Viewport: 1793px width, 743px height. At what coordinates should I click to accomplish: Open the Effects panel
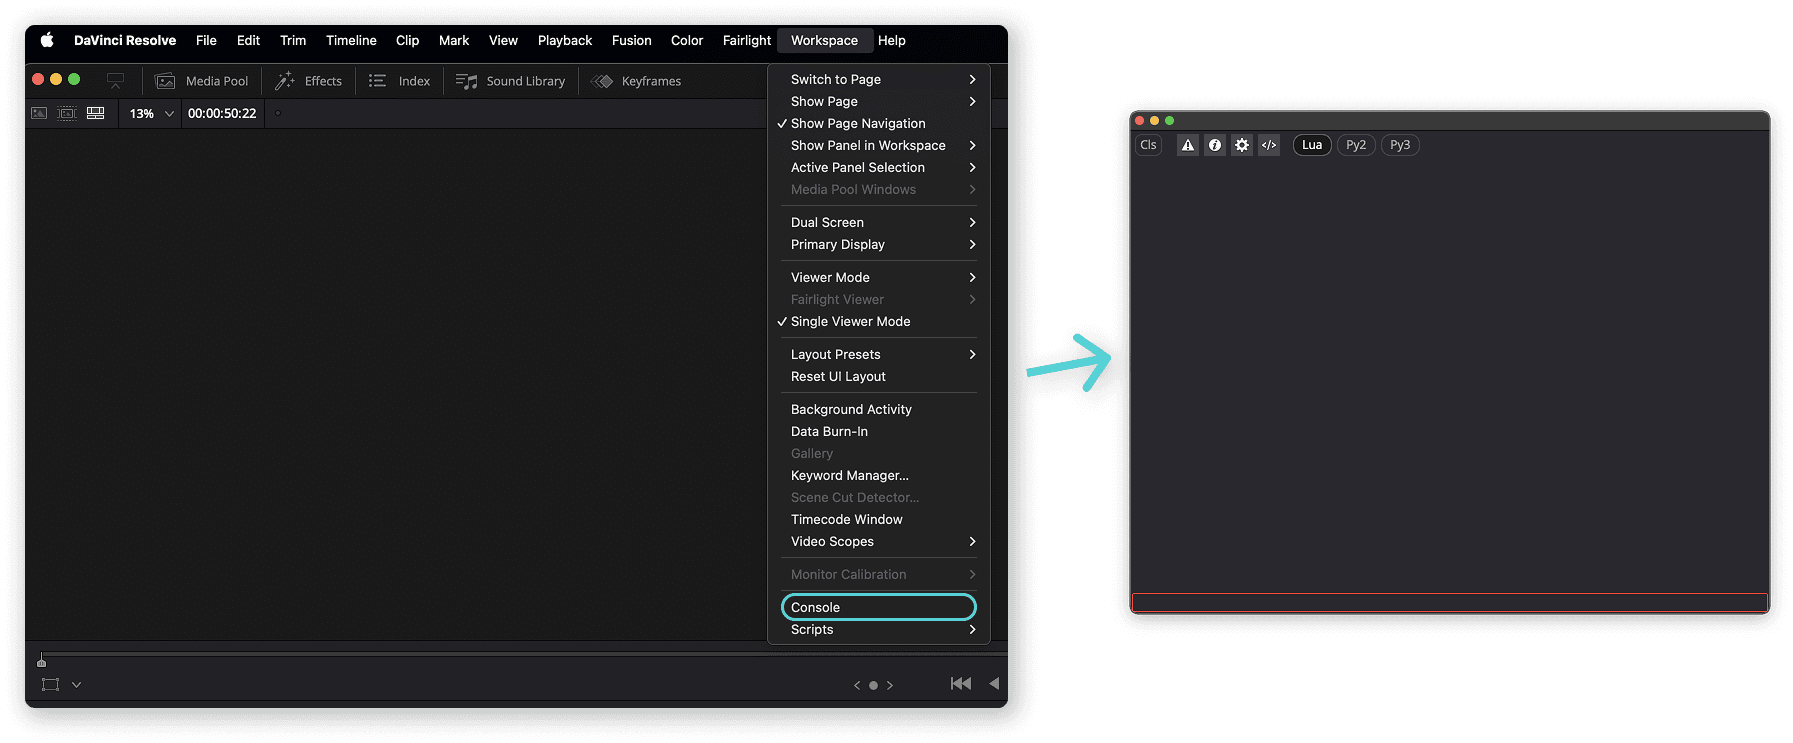(x=309, y=81)
